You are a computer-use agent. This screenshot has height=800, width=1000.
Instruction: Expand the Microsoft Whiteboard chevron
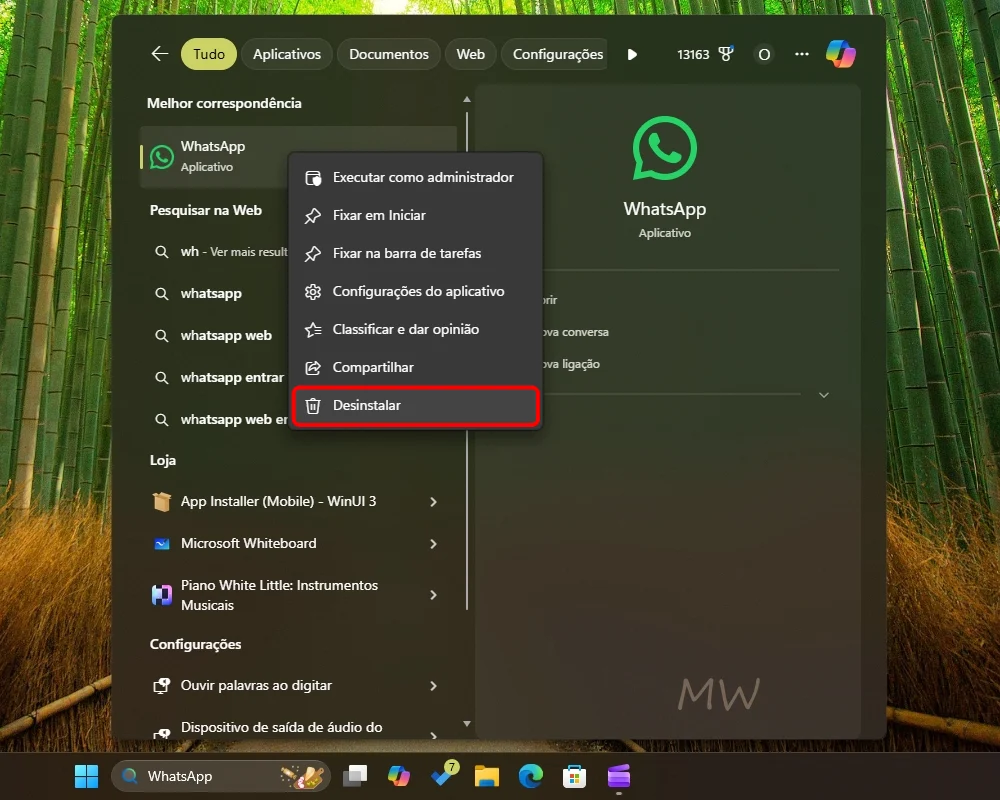(434, 544)
